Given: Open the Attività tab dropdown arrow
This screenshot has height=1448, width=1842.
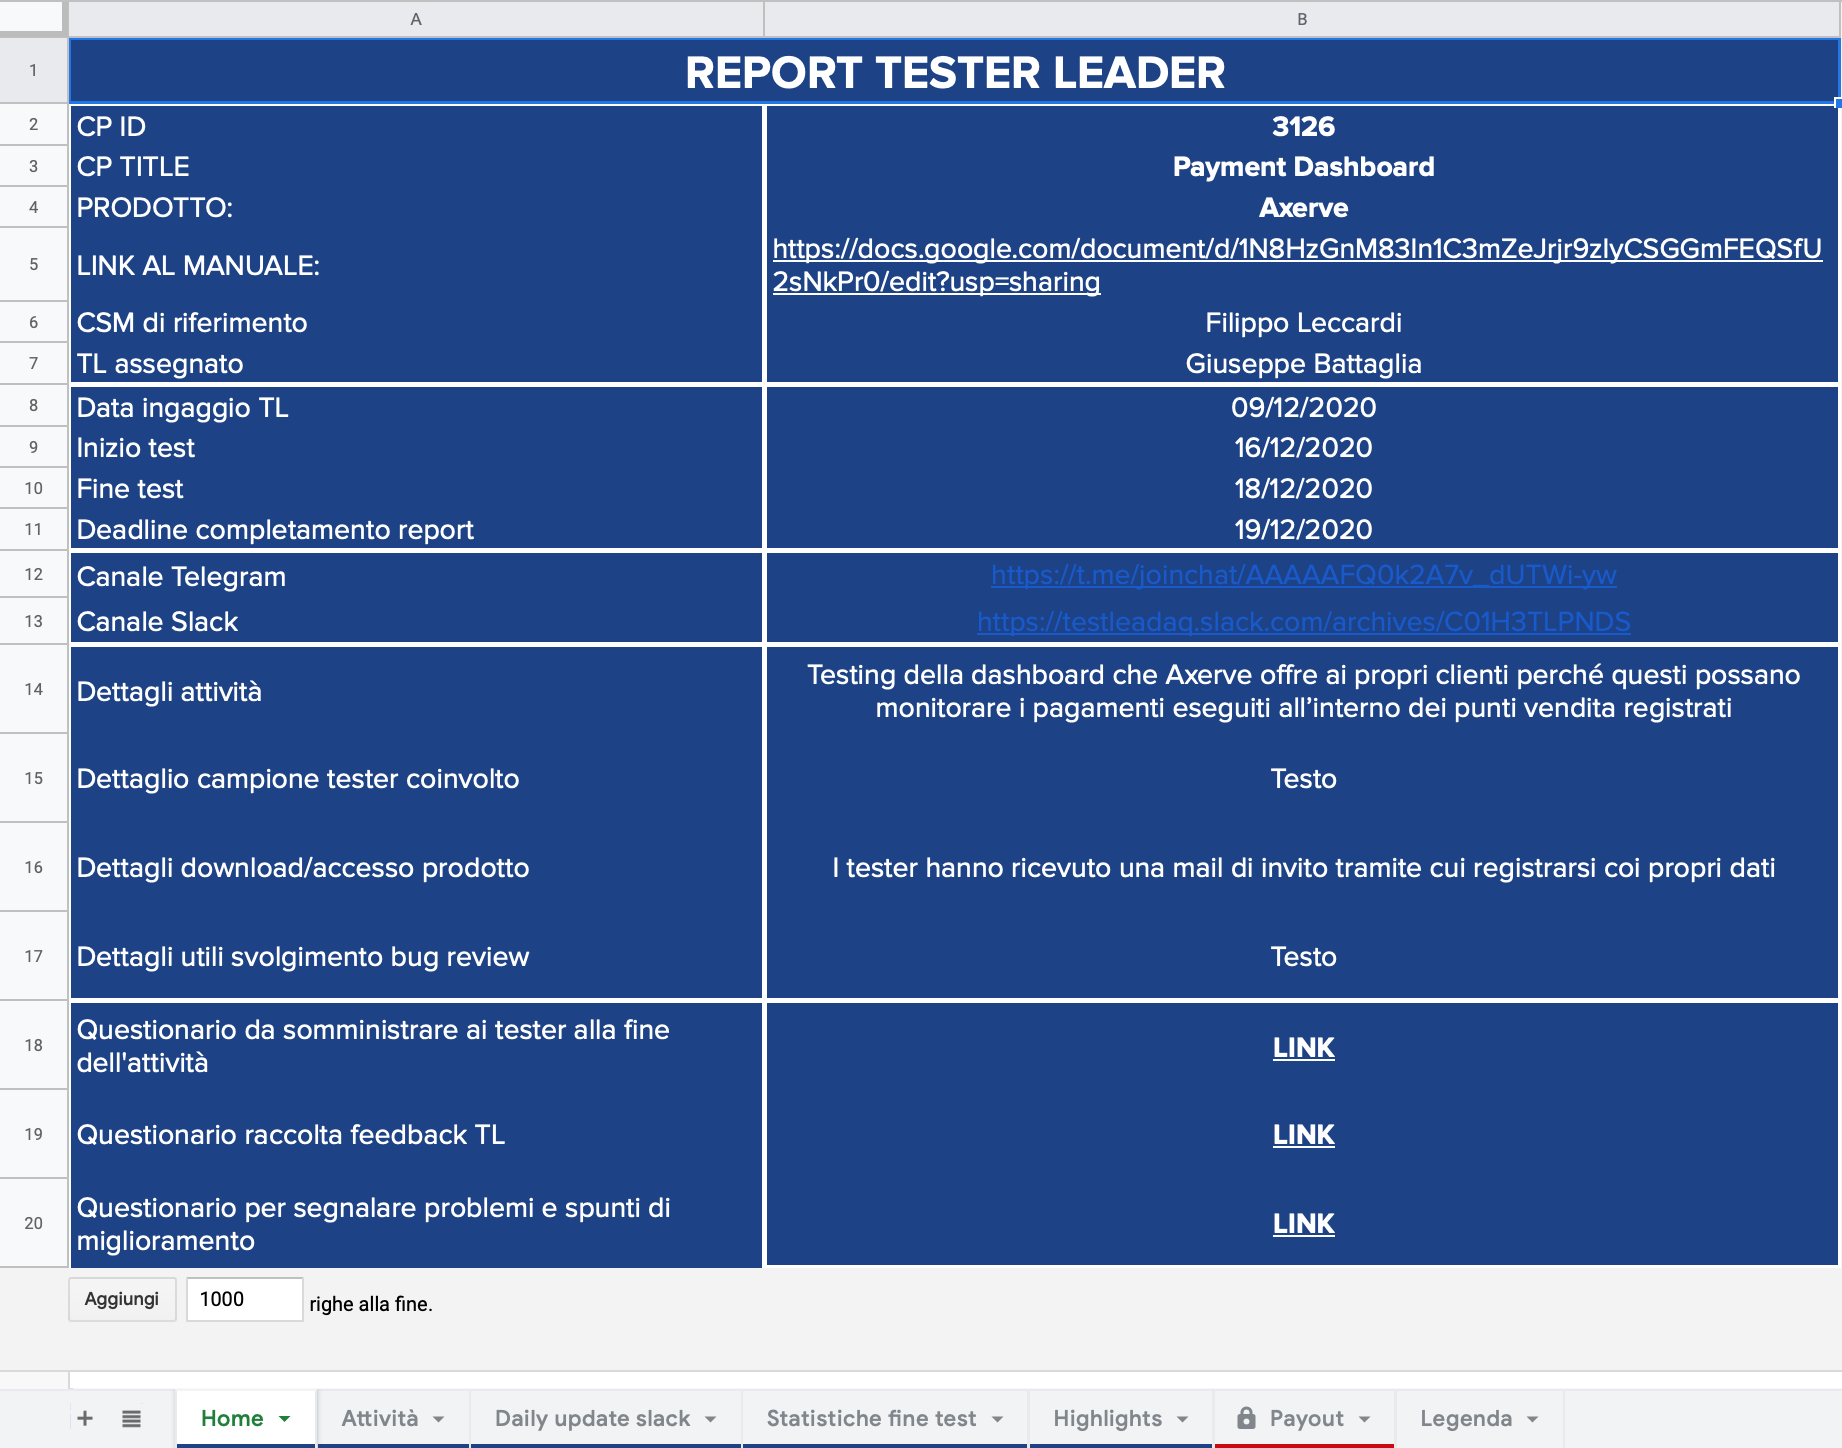Looking at the screenshot, I should (x=438, y=1419).
